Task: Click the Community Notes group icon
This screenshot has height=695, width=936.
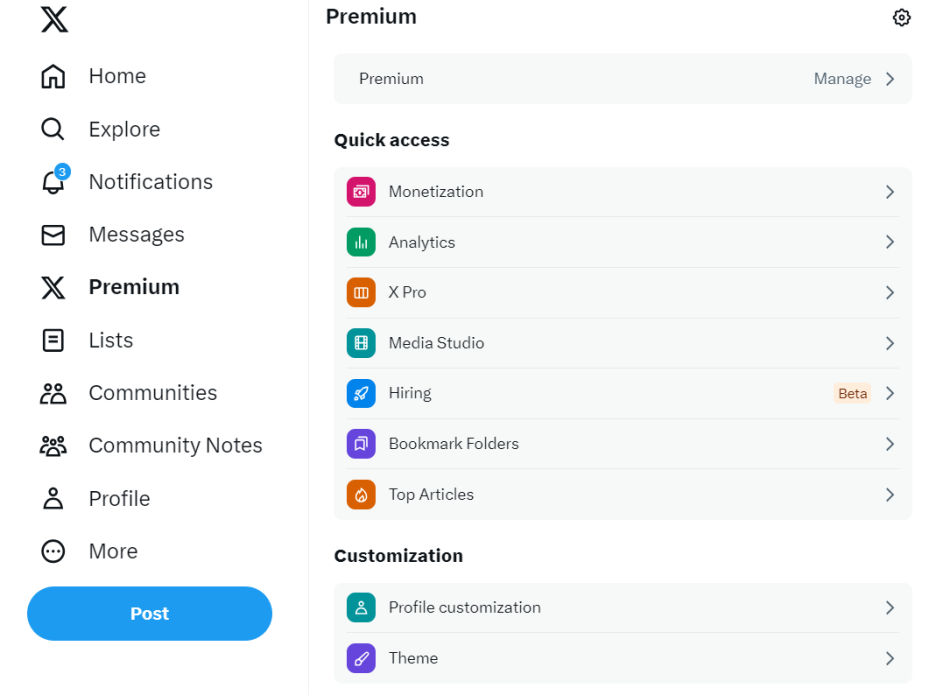Action: [x=53, y=446]
